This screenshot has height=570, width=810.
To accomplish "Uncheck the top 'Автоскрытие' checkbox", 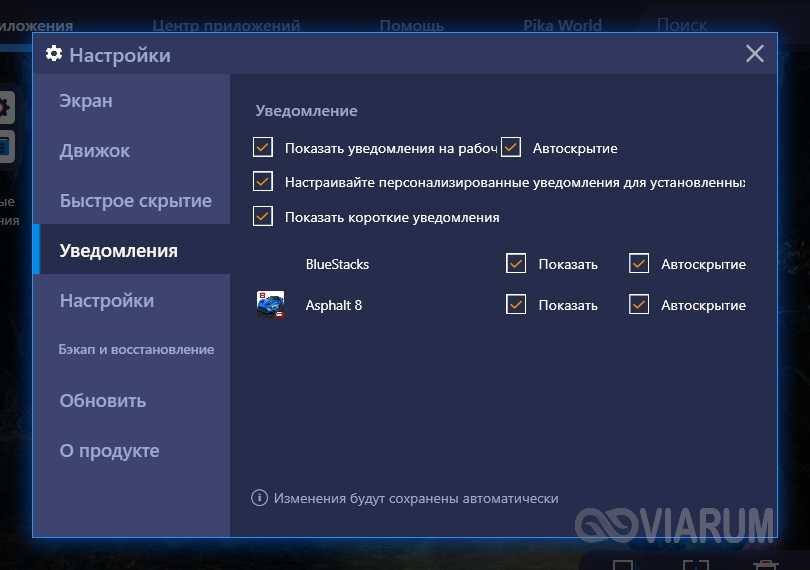I will tap(511, 148).
